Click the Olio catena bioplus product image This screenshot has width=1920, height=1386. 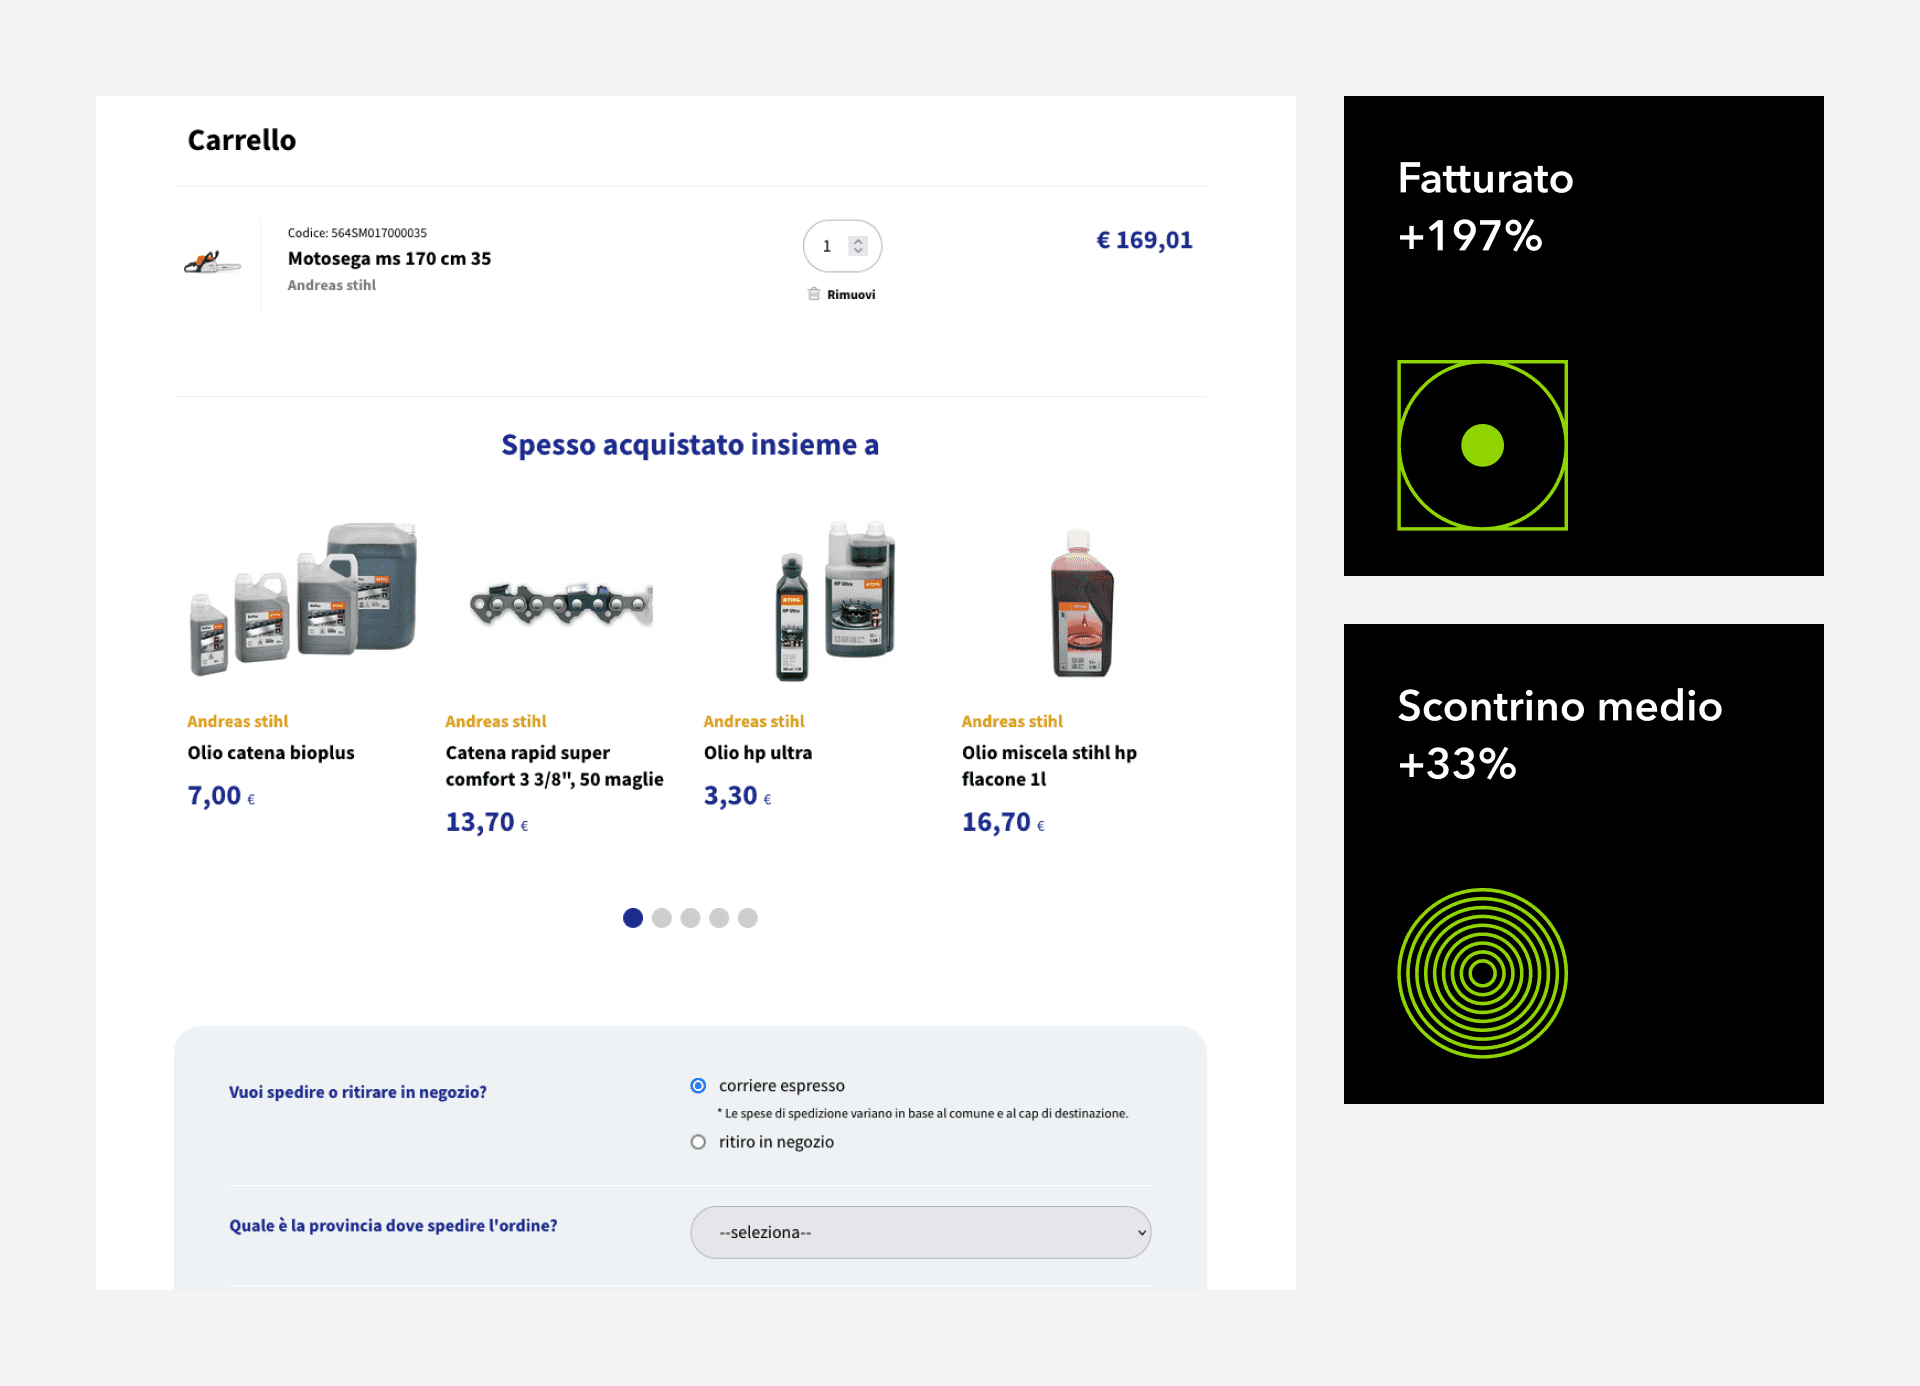tap(303, 600)
